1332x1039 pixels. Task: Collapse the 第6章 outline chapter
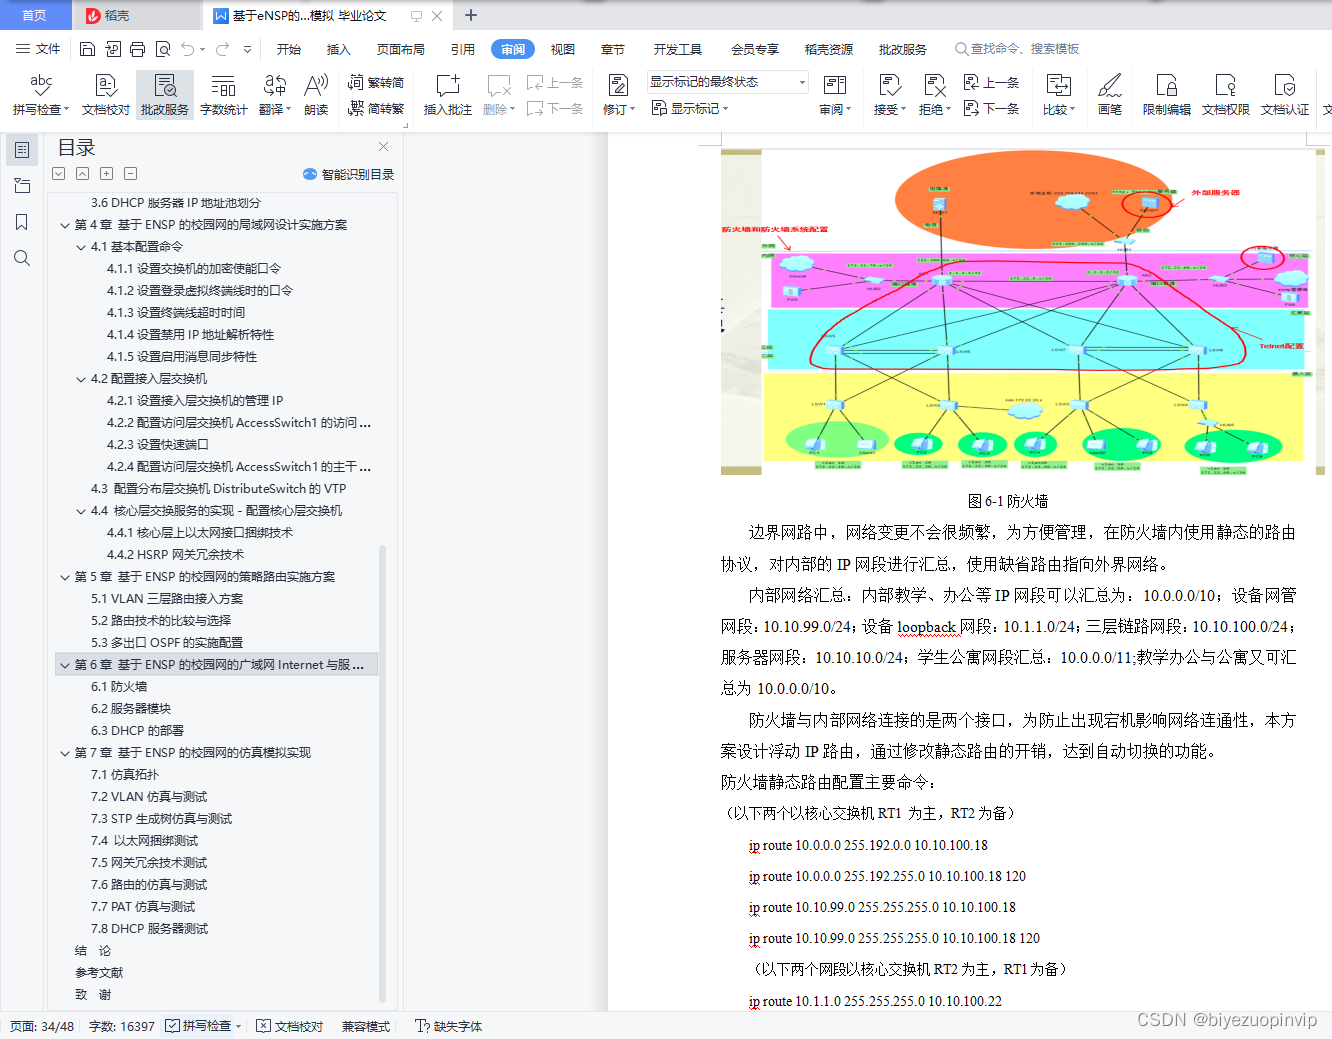tap(64, 664)
